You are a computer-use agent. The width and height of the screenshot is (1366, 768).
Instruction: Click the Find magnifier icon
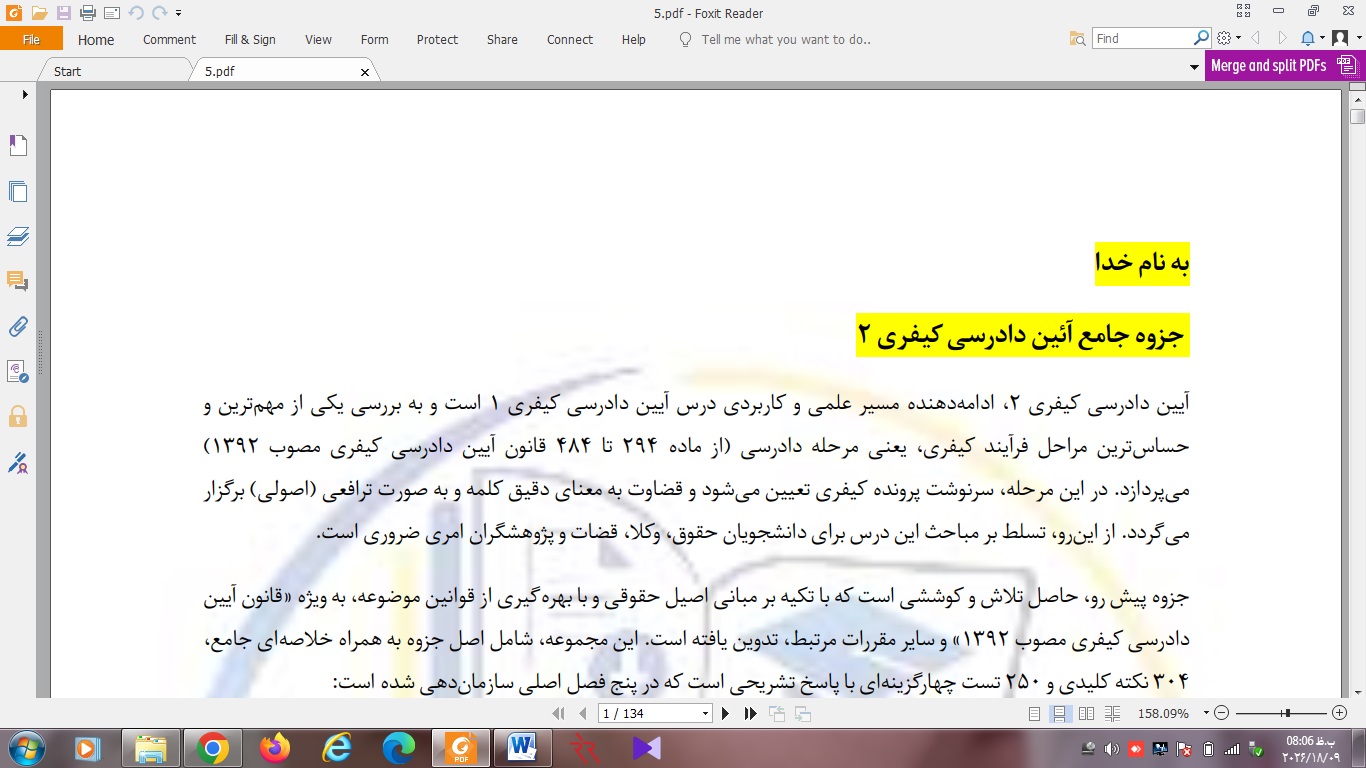pyautogui.click(x=1202, y=38)
